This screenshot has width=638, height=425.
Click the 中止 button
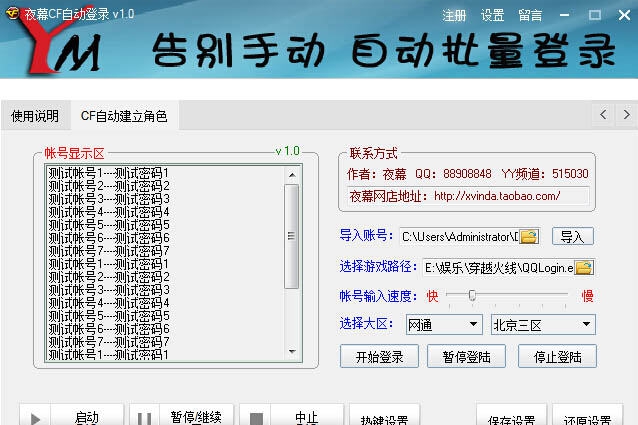tap(306, 416)
